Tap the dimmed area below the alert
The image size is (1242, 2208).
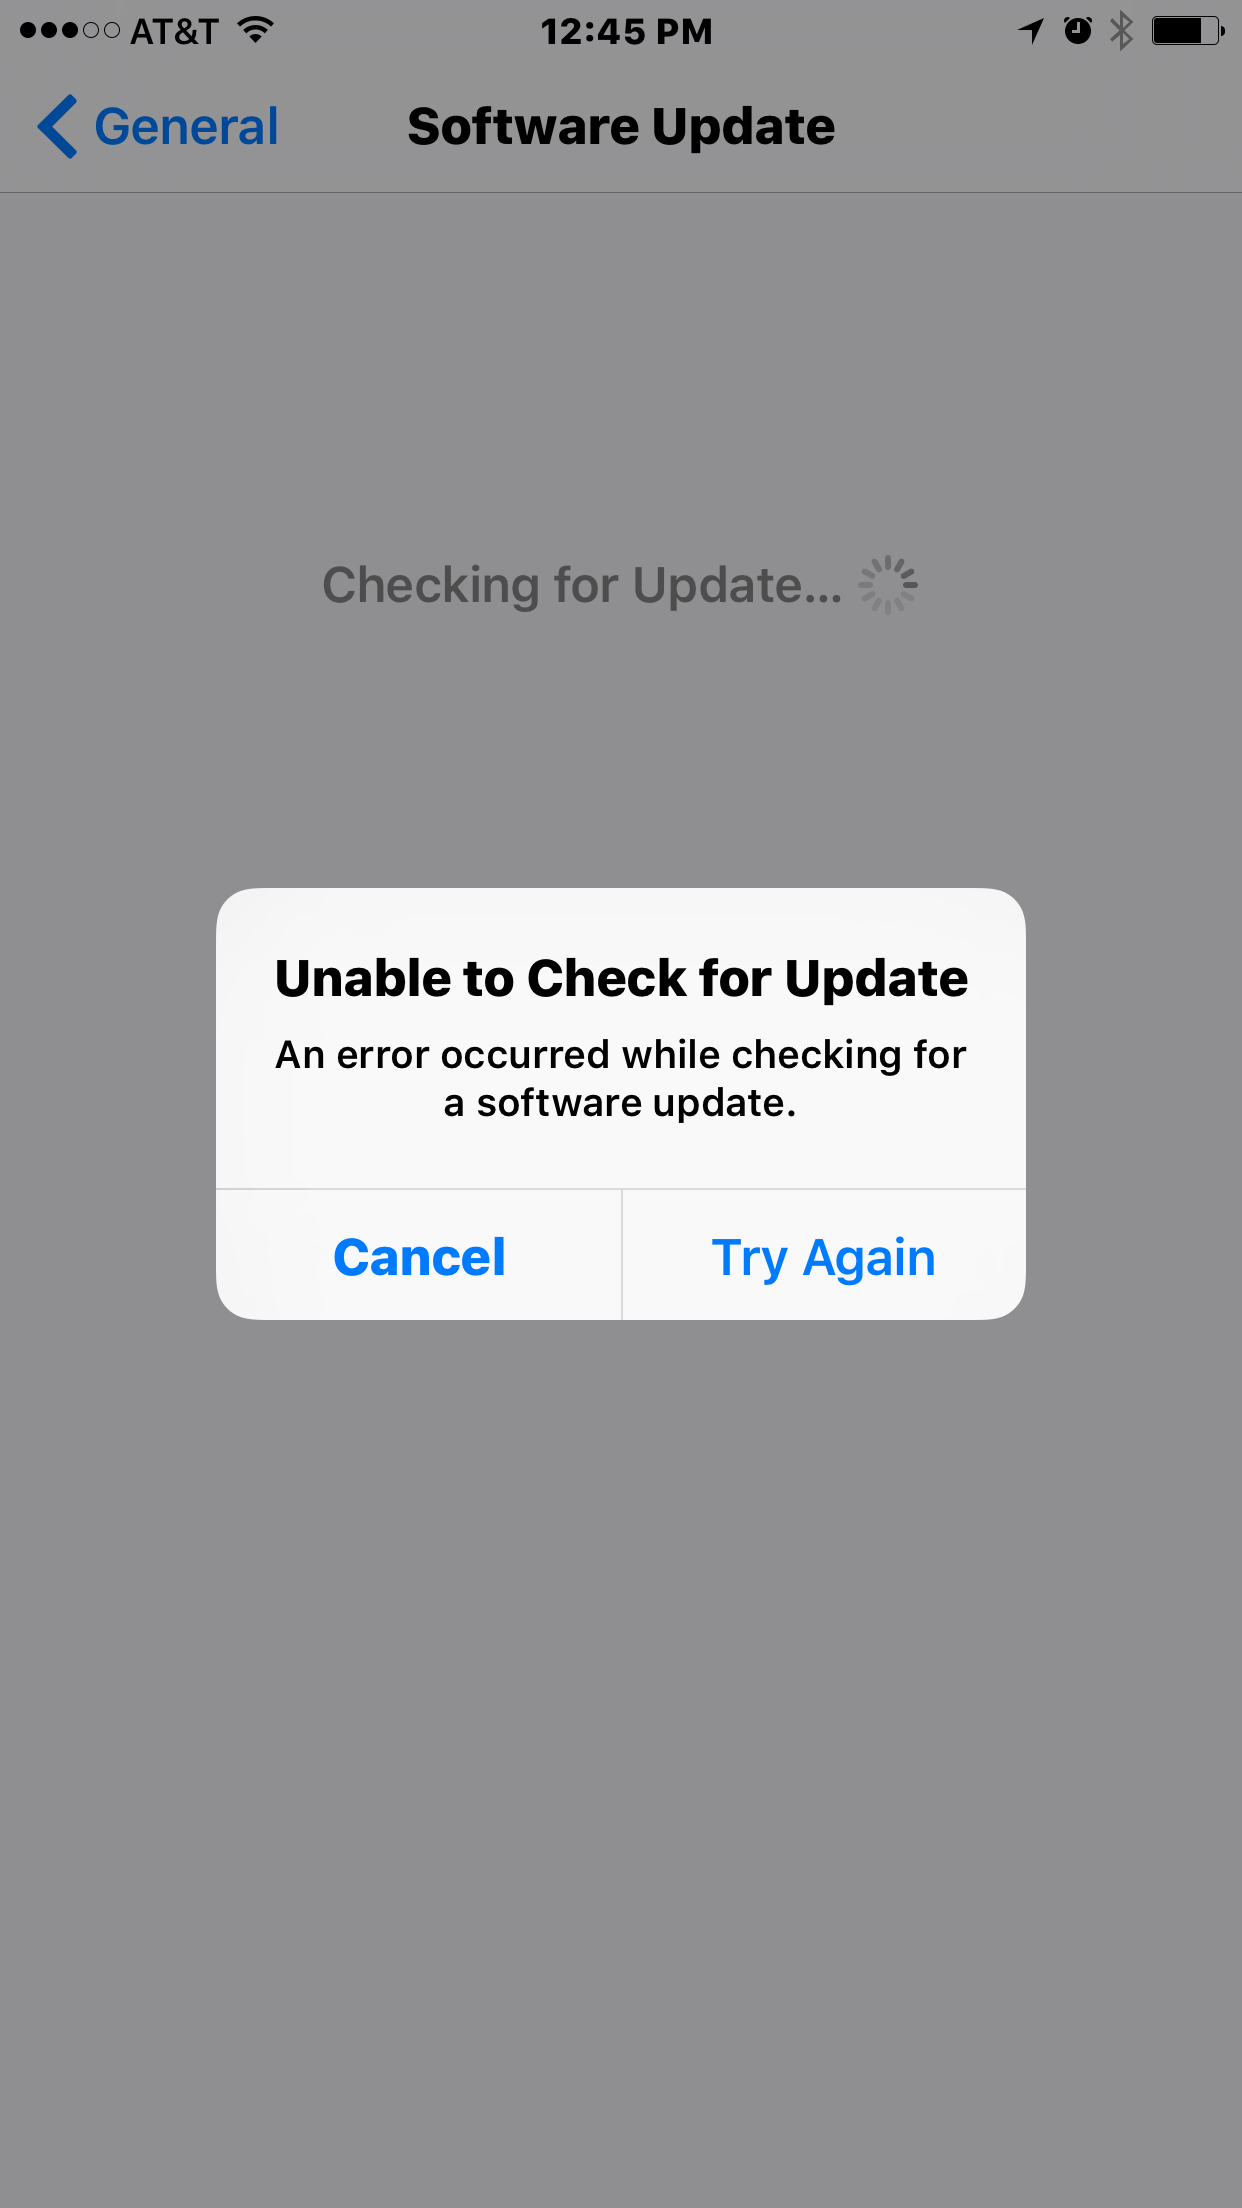pyautogui.click(x=621, y=1750)
